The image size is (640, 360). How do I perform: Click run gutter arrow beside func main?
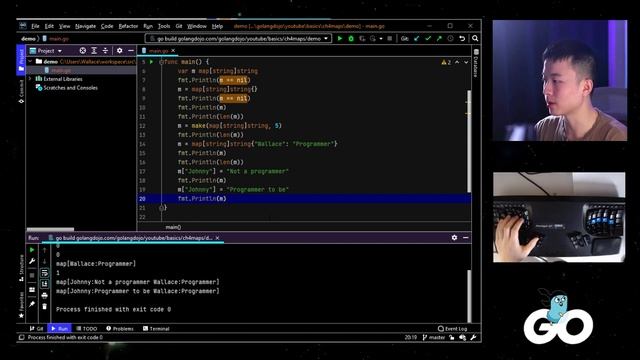151,62
